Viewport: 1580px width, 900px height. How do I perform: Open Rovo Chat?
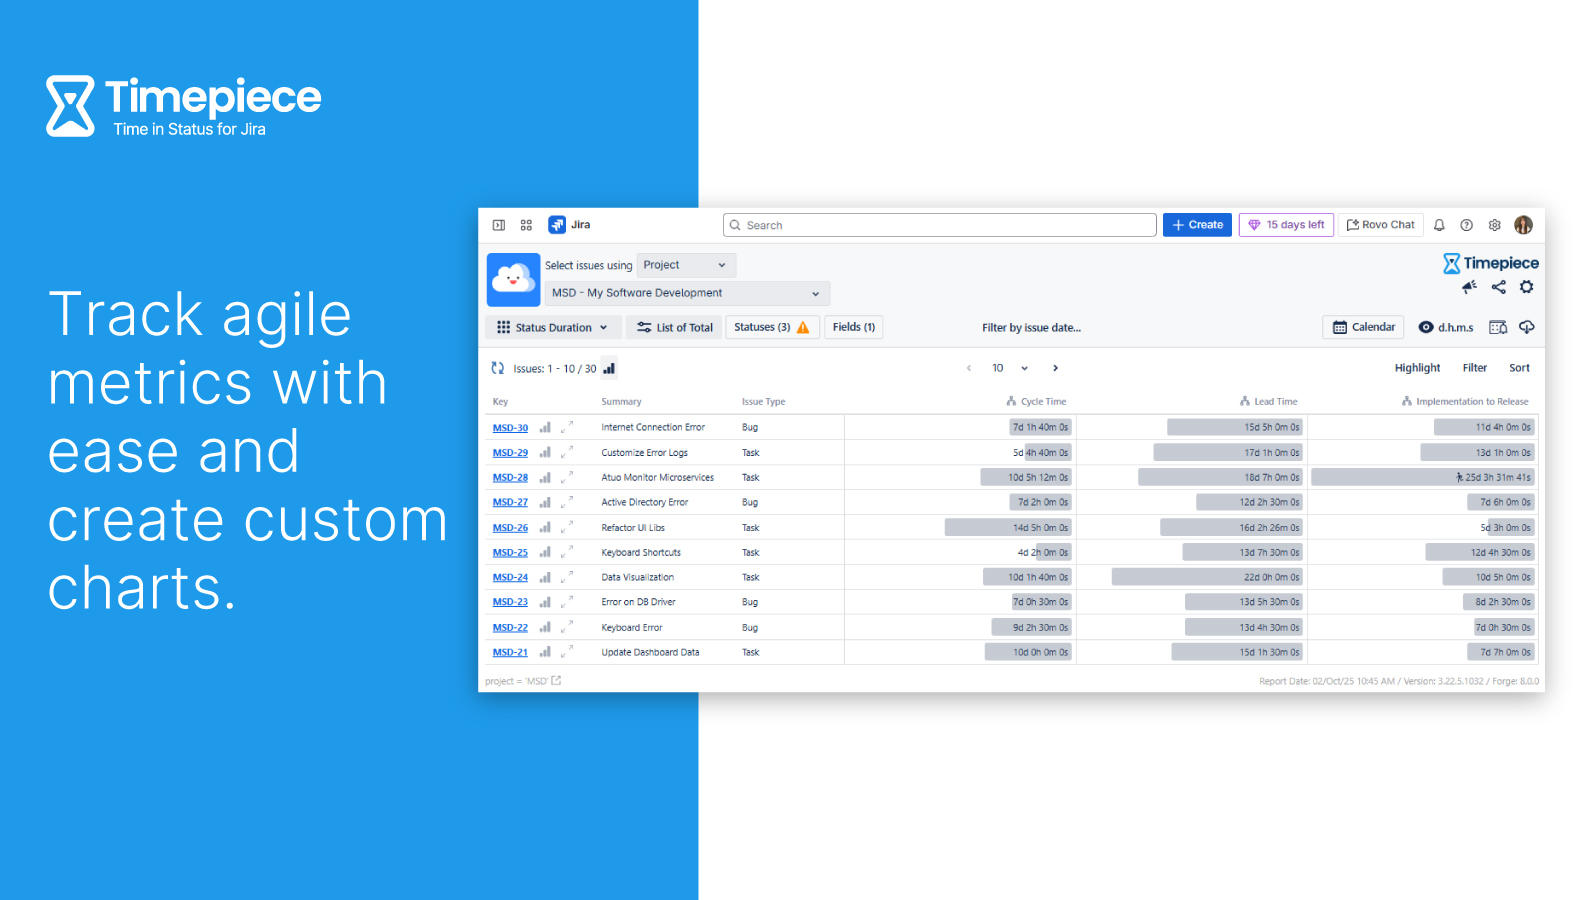pyautogui.click(x=1381, y=225)
